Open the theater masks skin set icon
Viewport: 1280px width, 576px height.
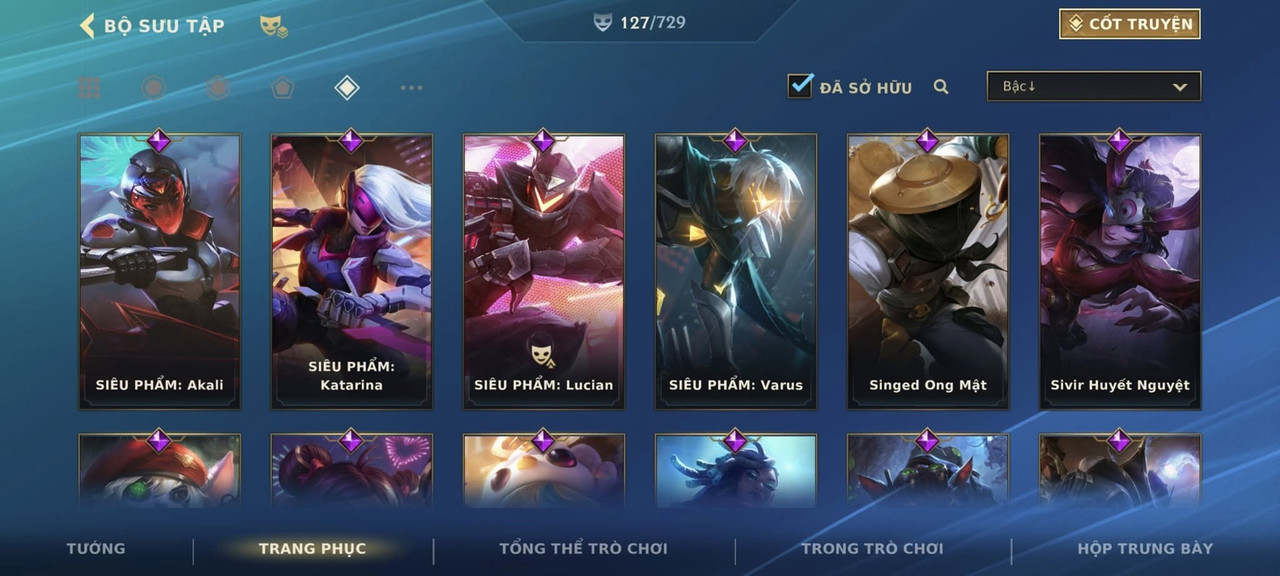tap(274, 26)
